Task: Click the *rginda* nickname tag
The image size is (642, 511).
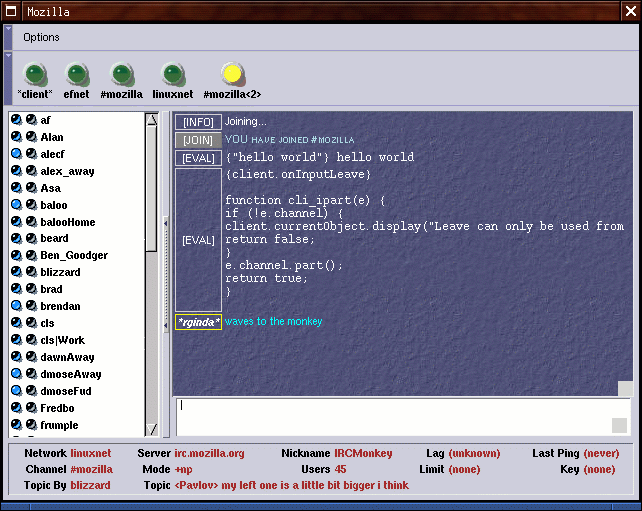Action: coord(199,322)
